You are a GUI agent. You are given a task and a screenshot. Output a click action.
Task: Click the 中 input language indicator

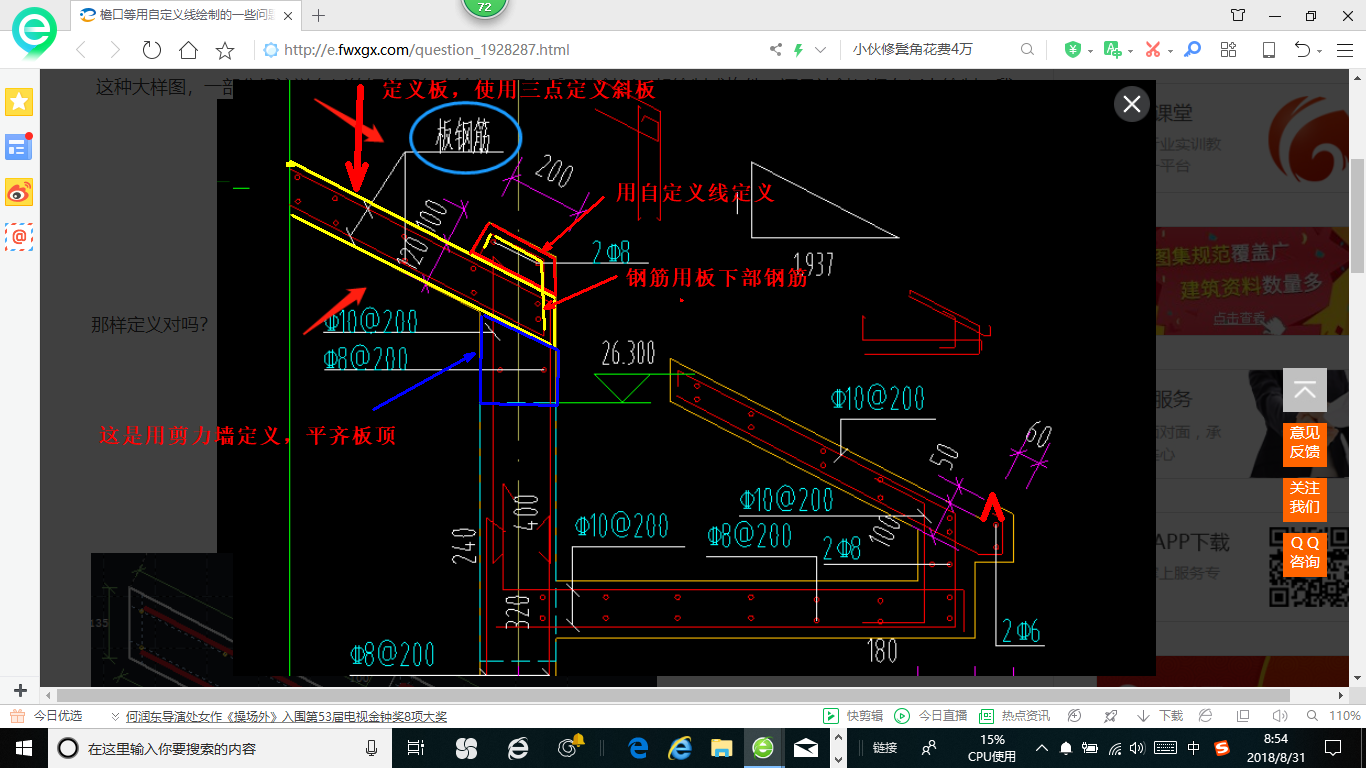tap(1194, 748)
